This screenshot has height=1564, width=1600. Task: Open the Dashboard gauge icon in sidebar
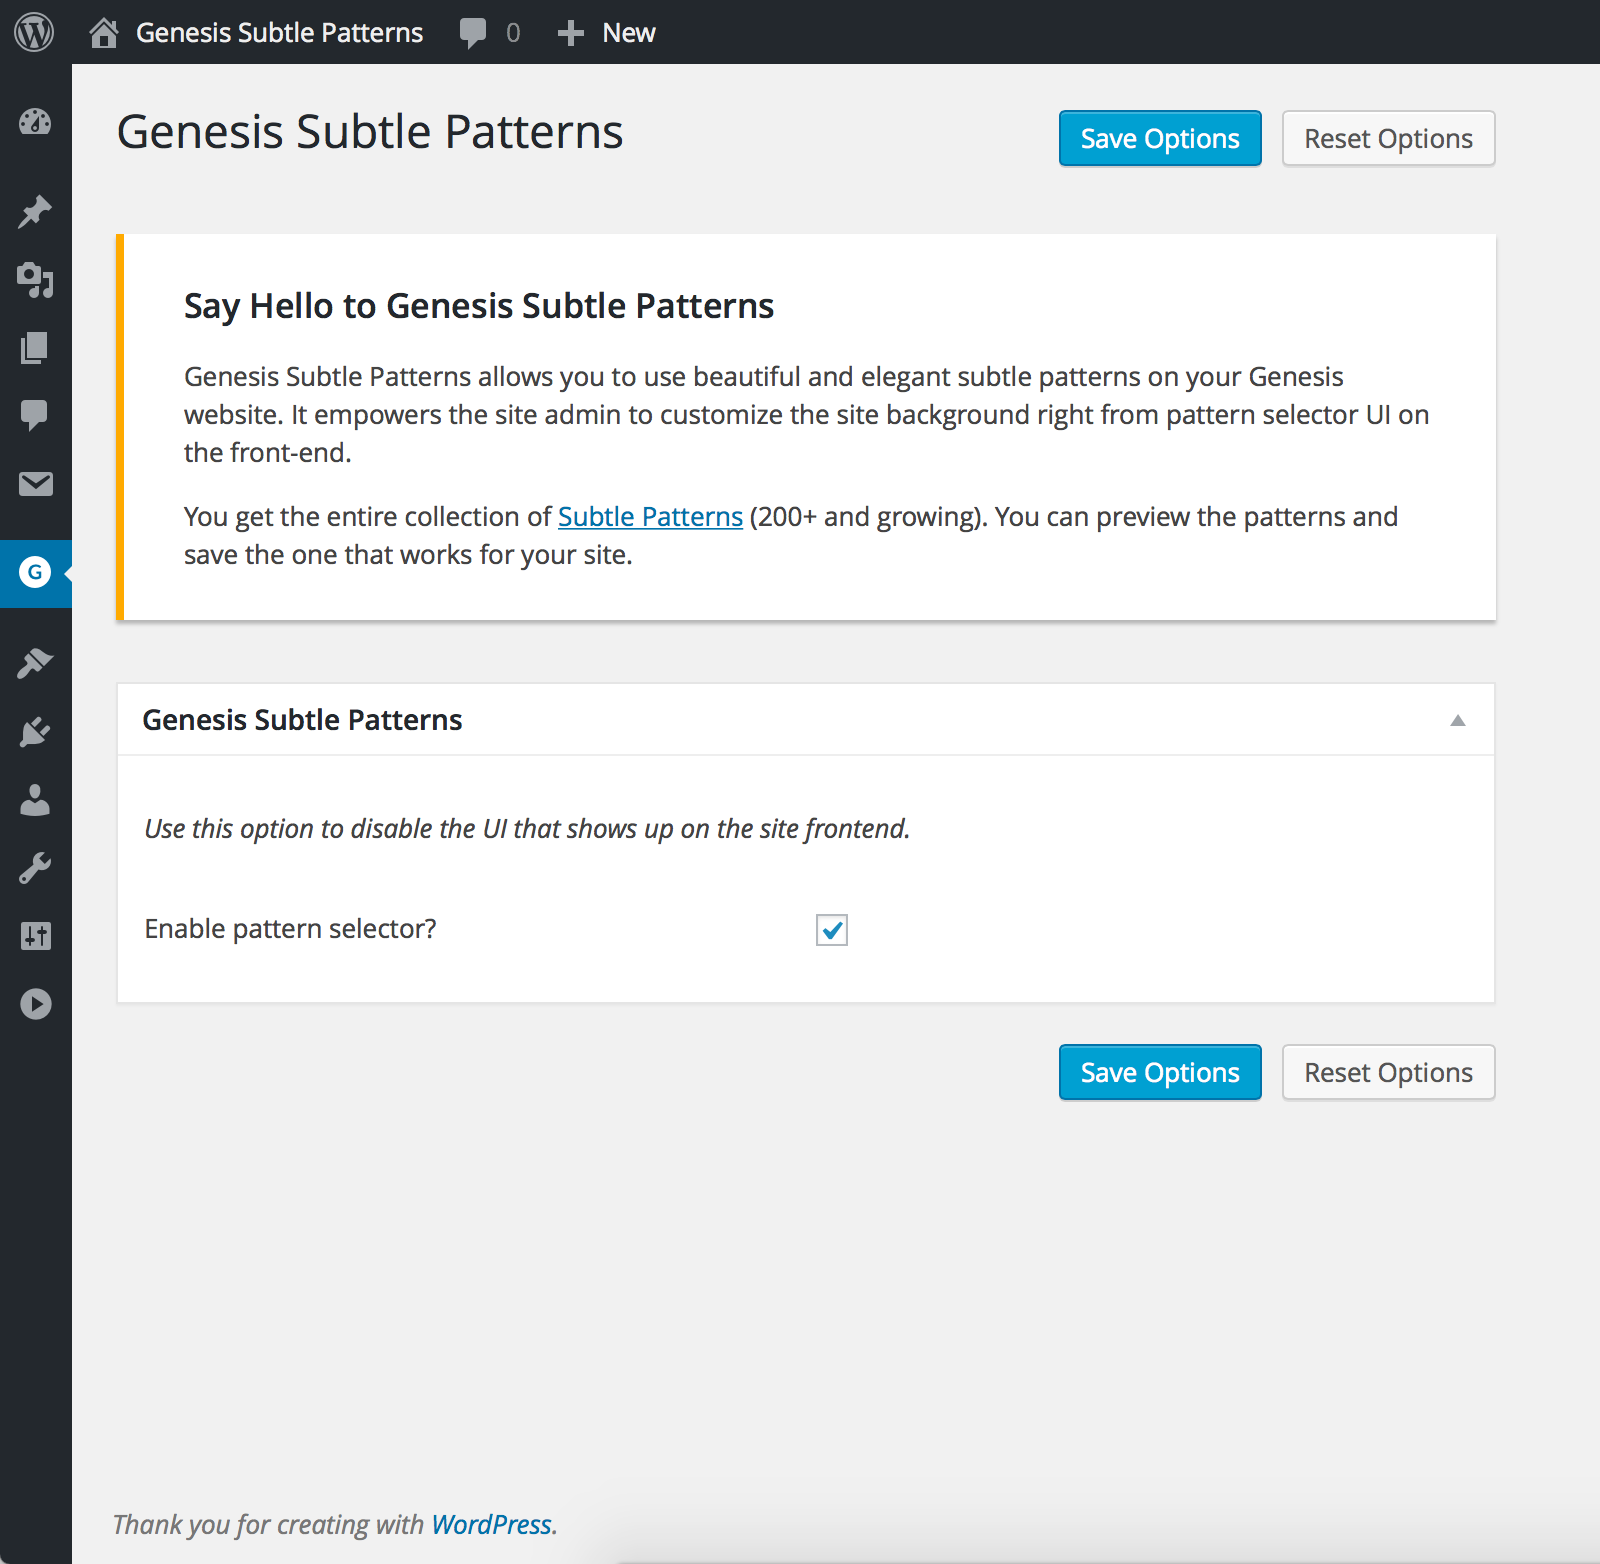click(x=35, y=122)
